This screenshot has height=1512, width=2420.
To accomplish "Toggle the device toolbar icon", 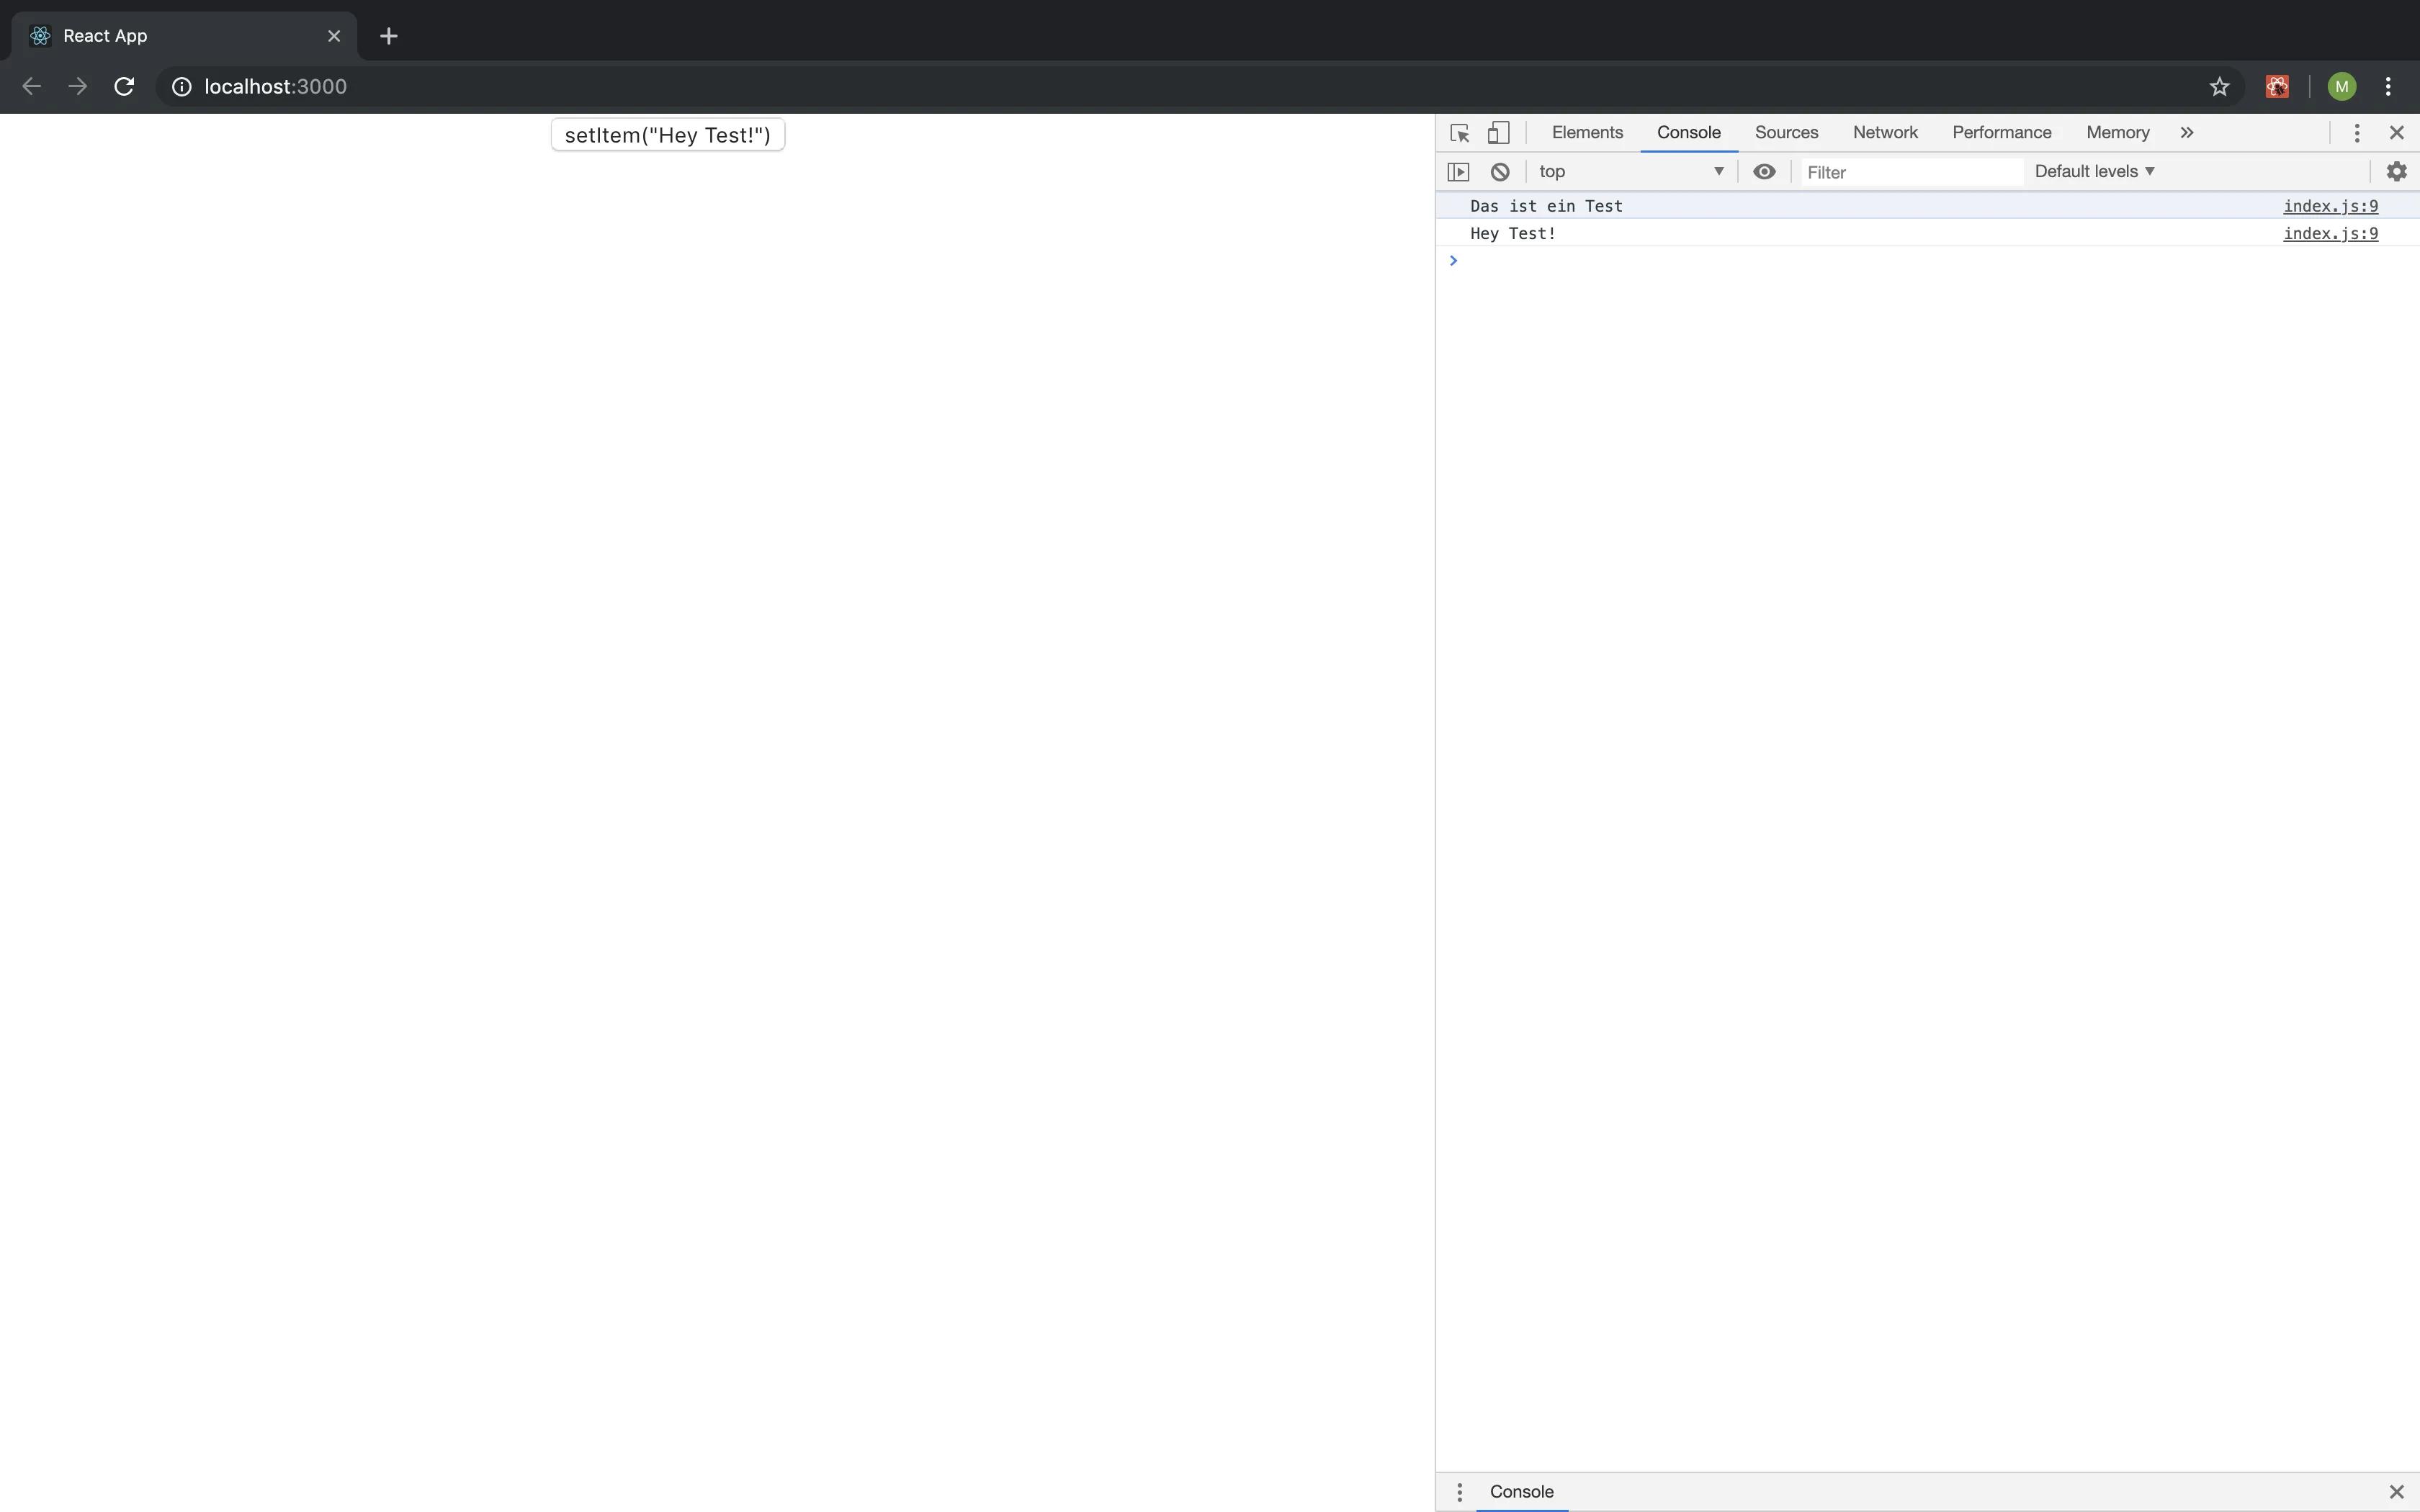I will [1498, 133].
